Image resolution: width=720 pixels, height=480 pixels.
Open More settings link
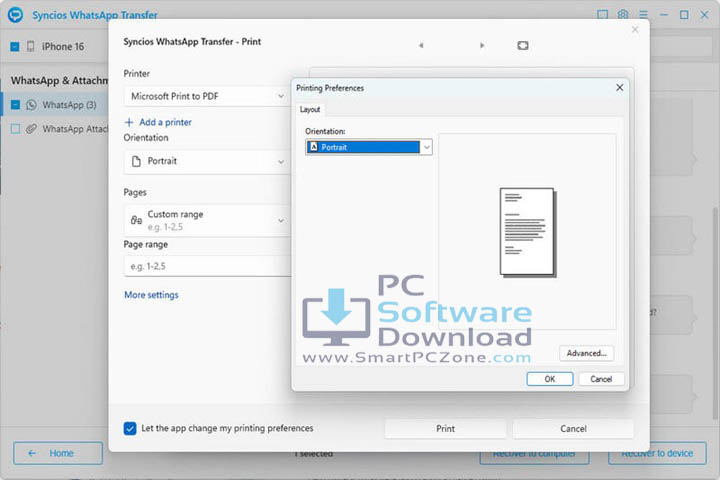tap(151, 295)
